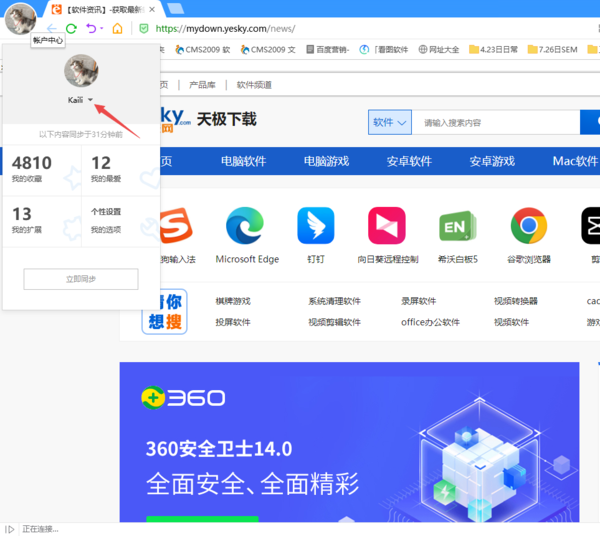Click the Microsoft Edge icon
The width and height of the screenshot is (600, 536).
[x=245, y=225]
